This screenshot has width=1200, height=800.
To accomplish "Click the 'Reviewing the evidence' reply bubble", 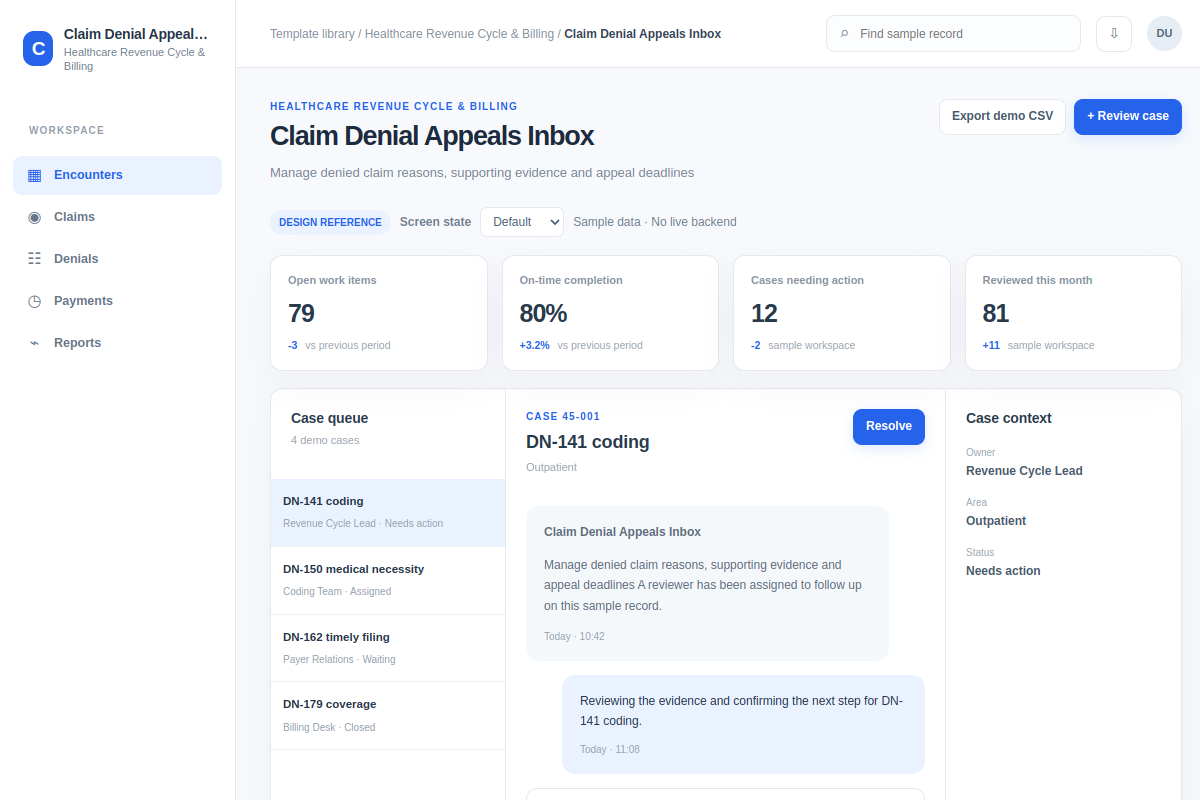I will point(743,724).
